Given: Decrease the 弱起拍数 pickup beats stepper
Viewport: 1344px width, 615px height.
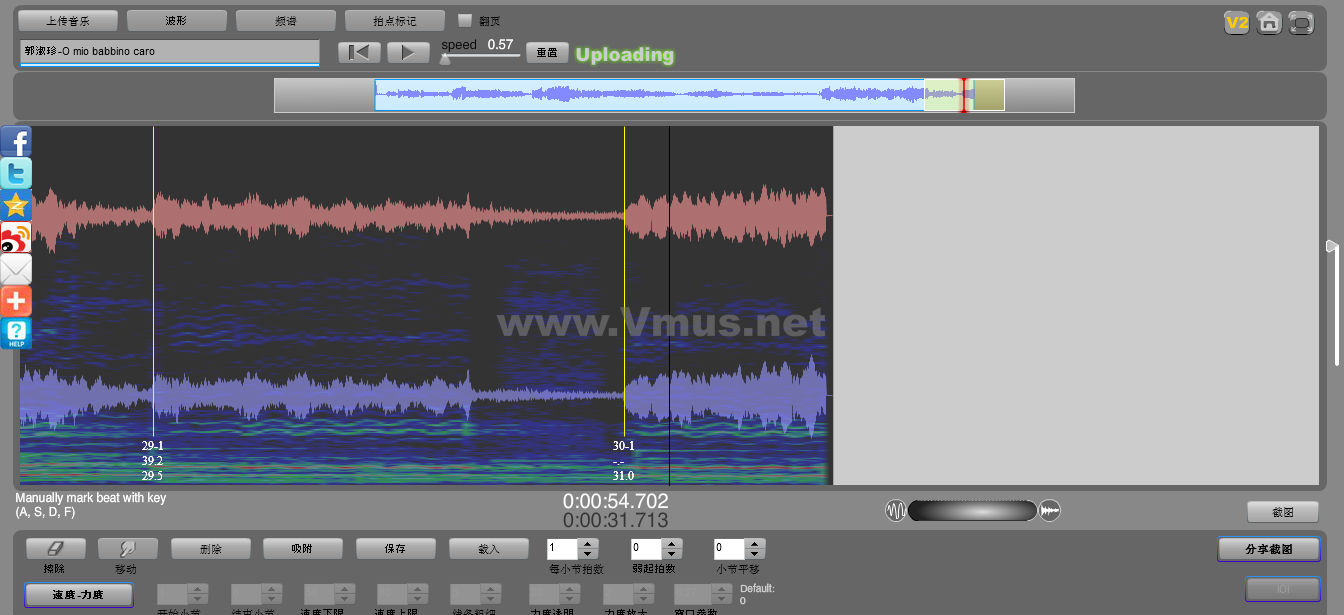Looking at the screenshot, I should tap(672, 554).
